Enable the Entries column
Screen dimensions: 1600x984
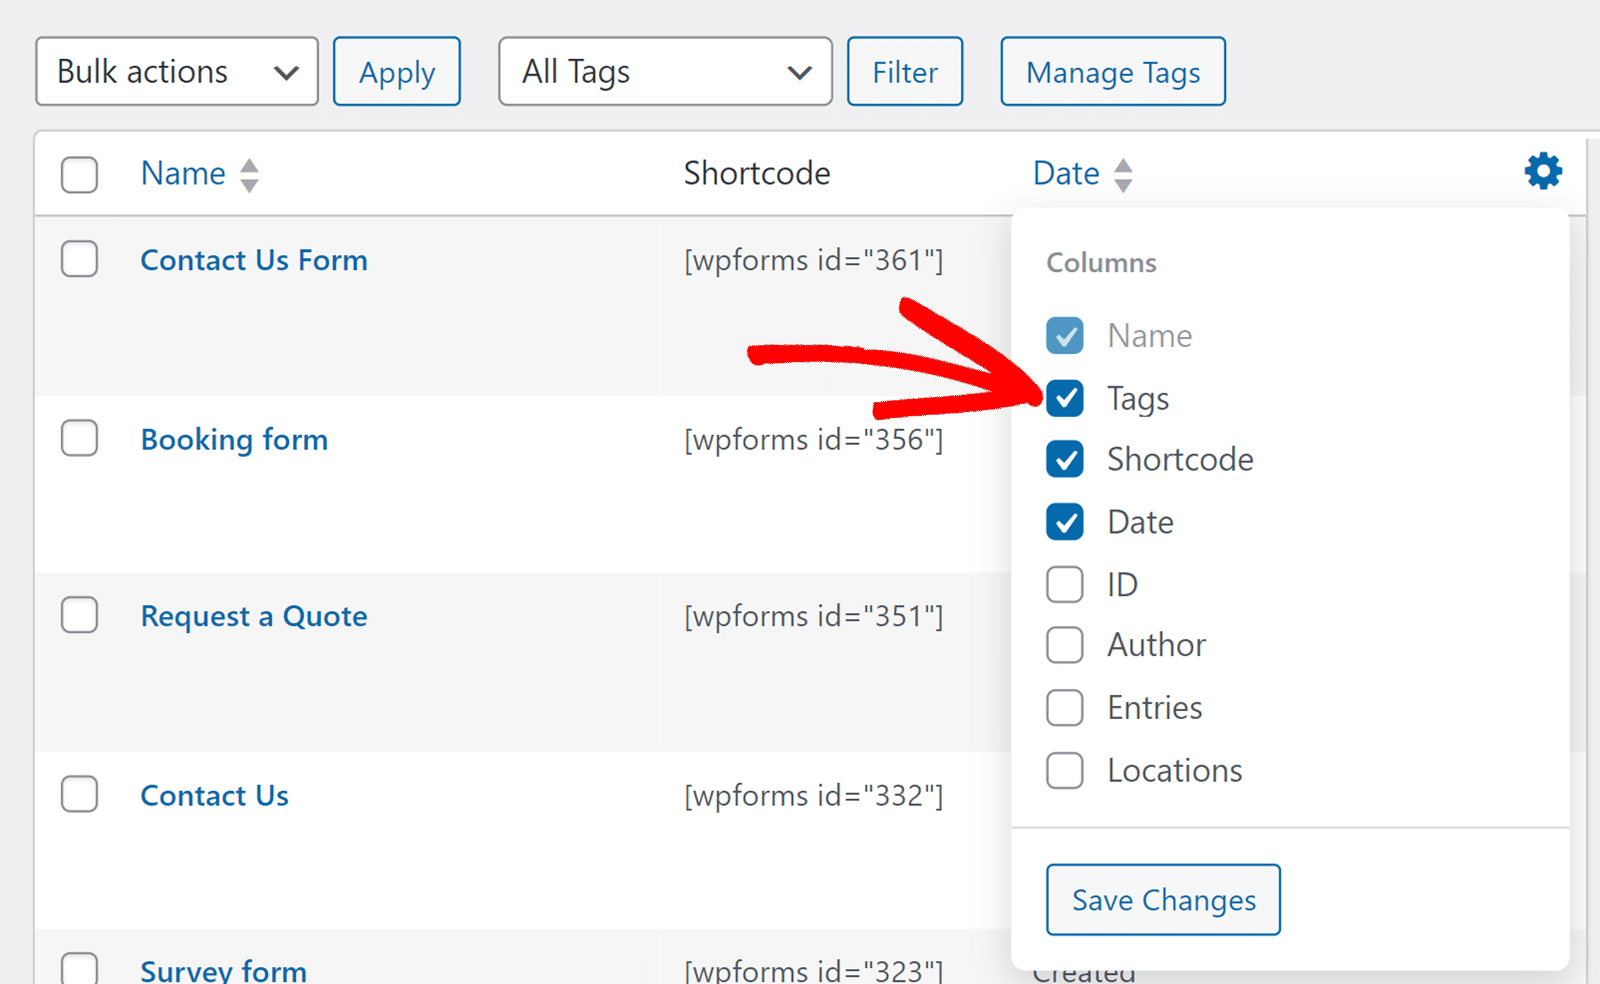click(x=1065, y=707)
